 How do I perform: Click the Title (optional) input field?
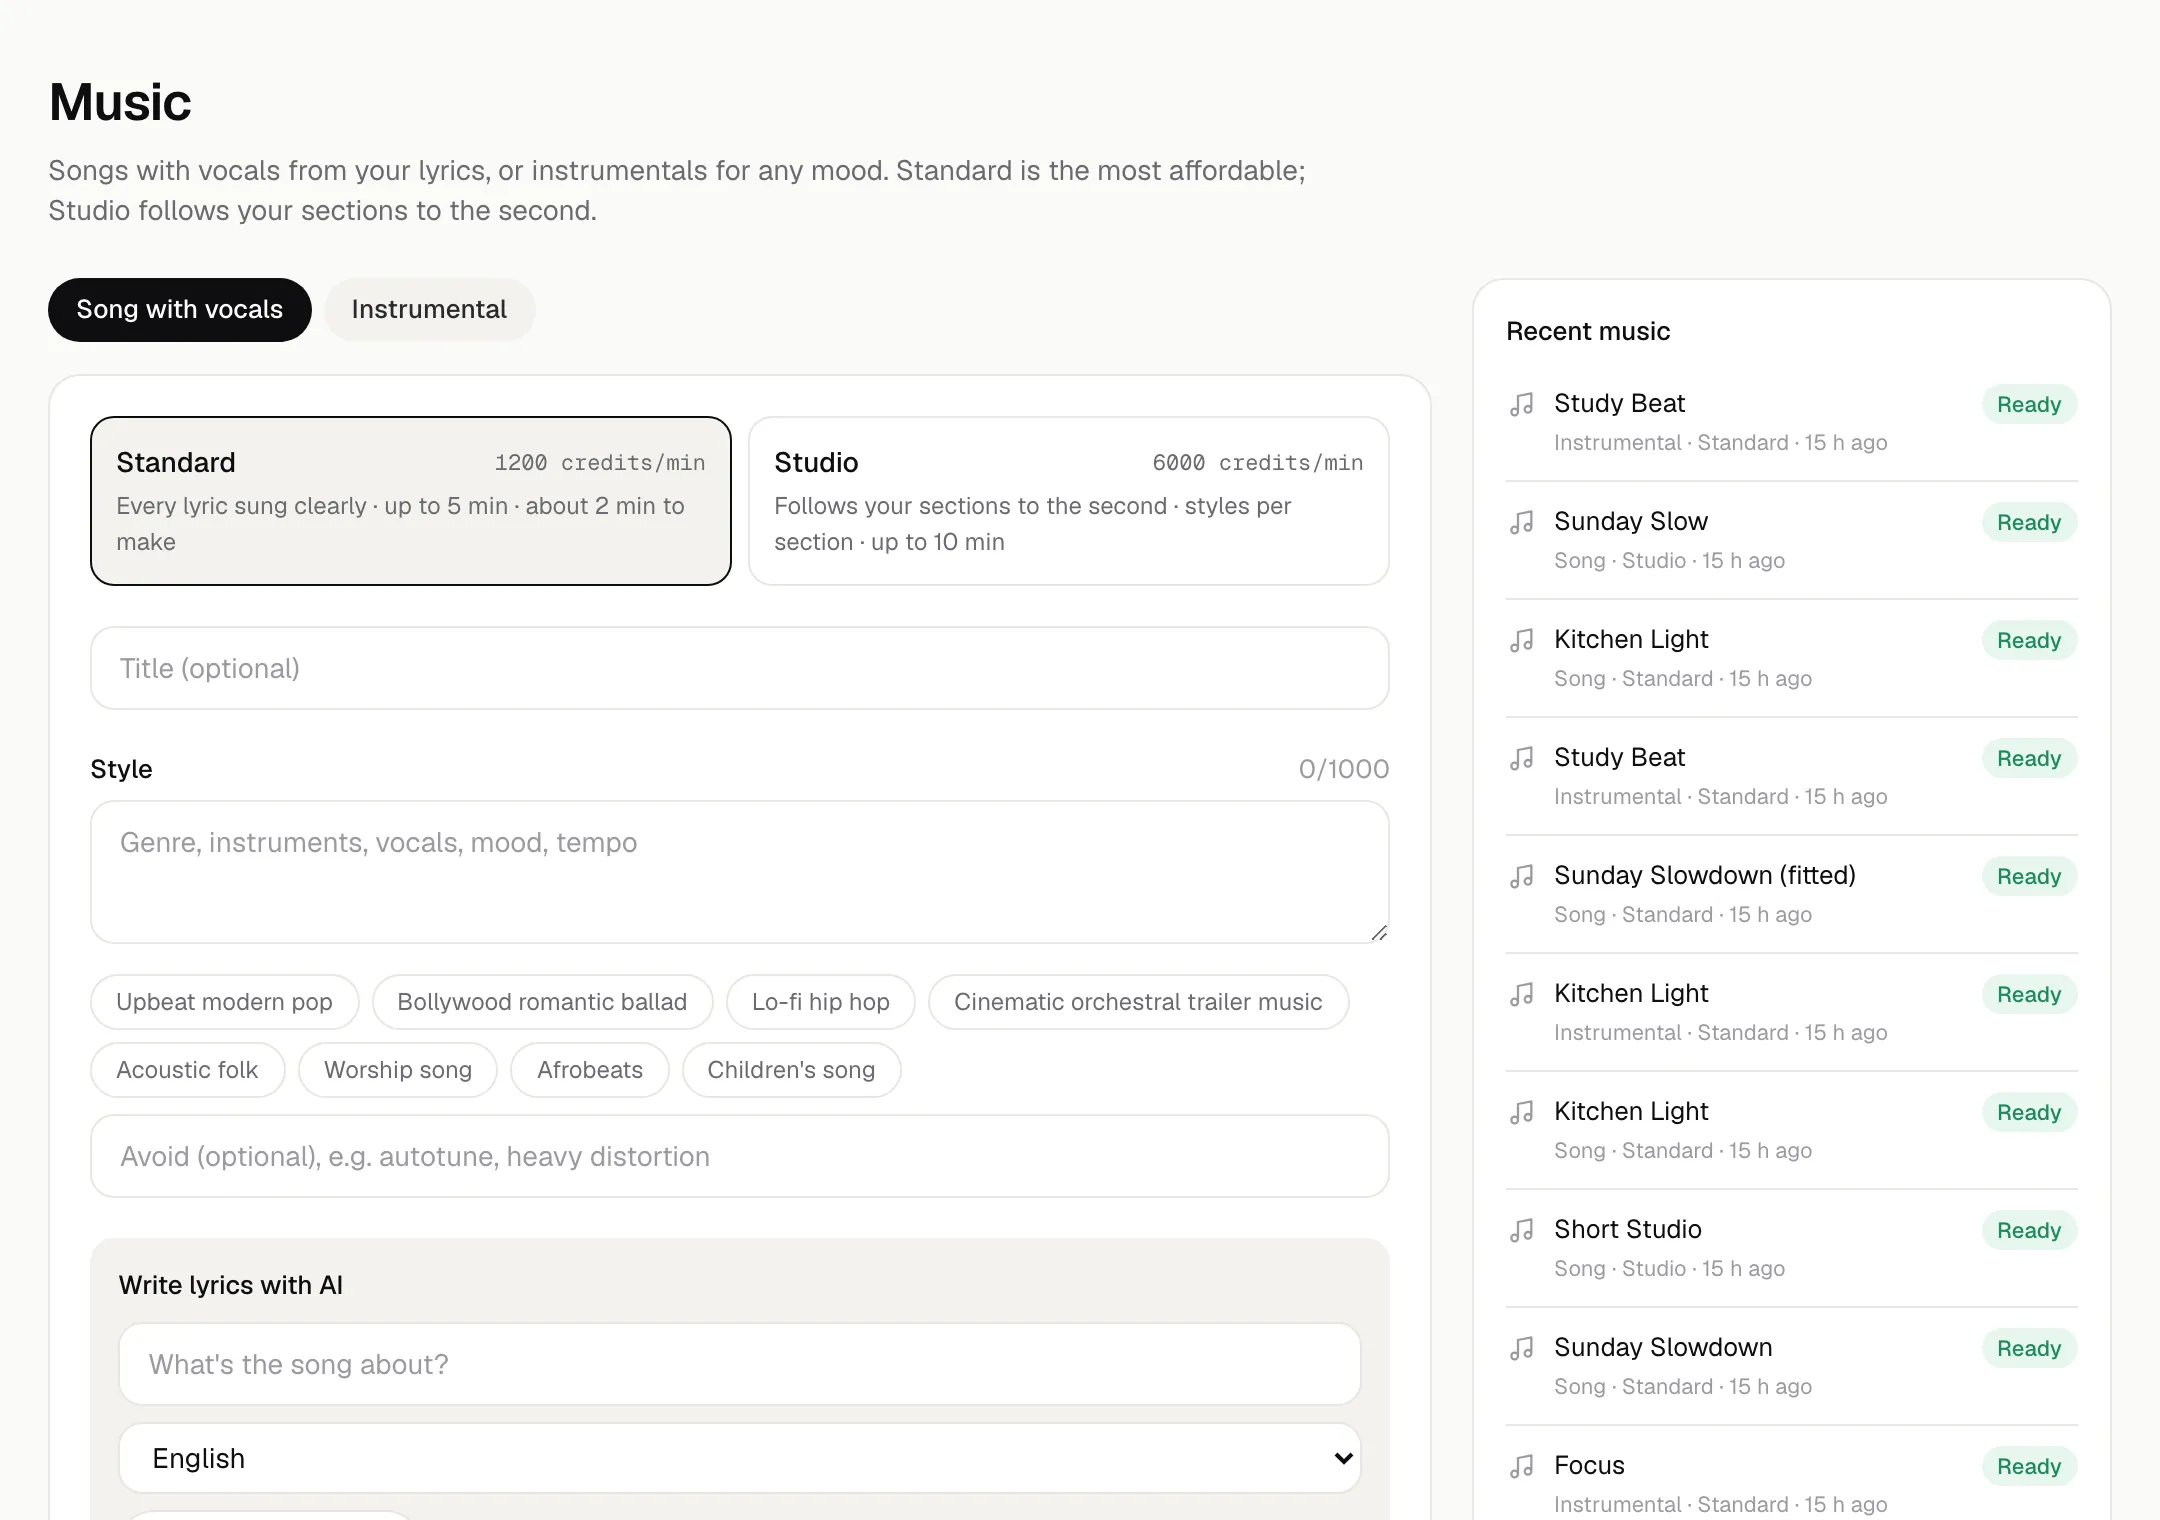(740, 668)
